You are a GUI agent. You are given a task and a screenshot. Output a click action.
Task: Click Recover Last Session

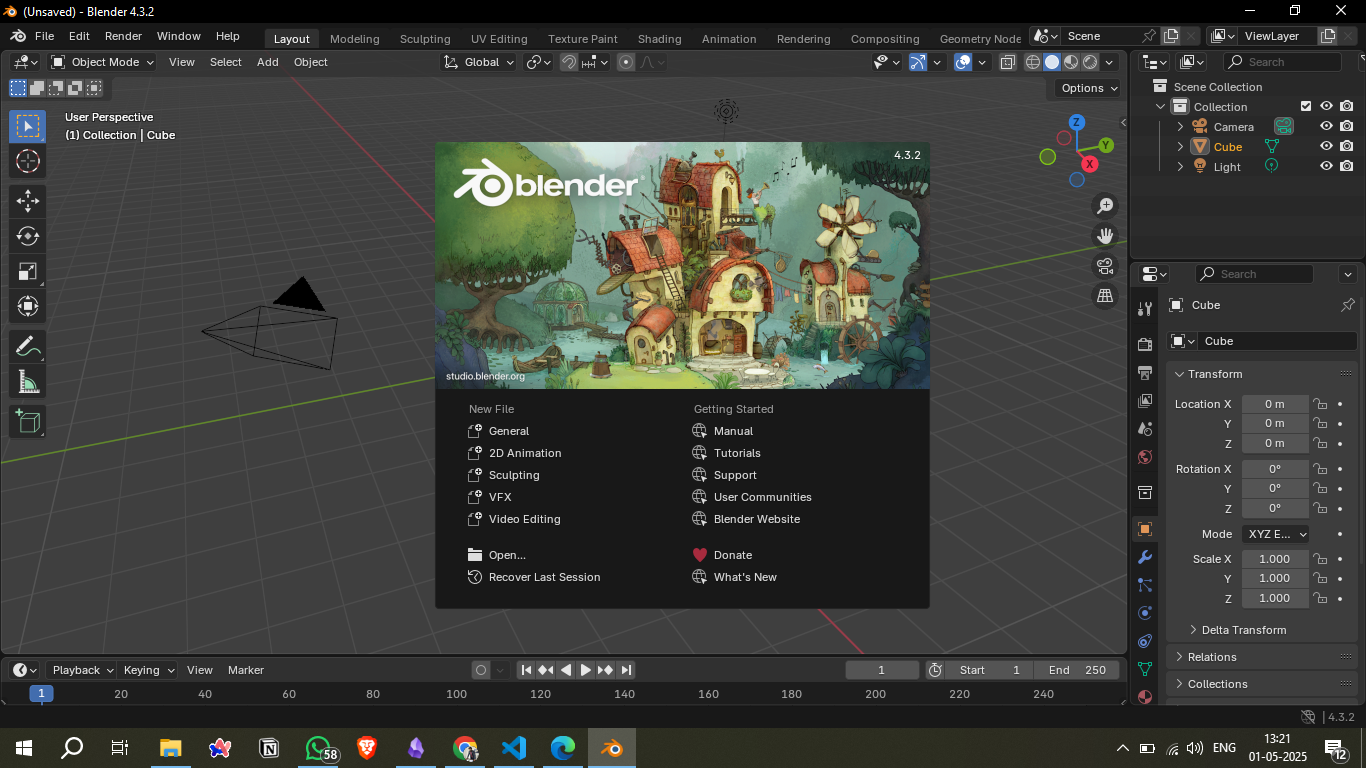534,577
